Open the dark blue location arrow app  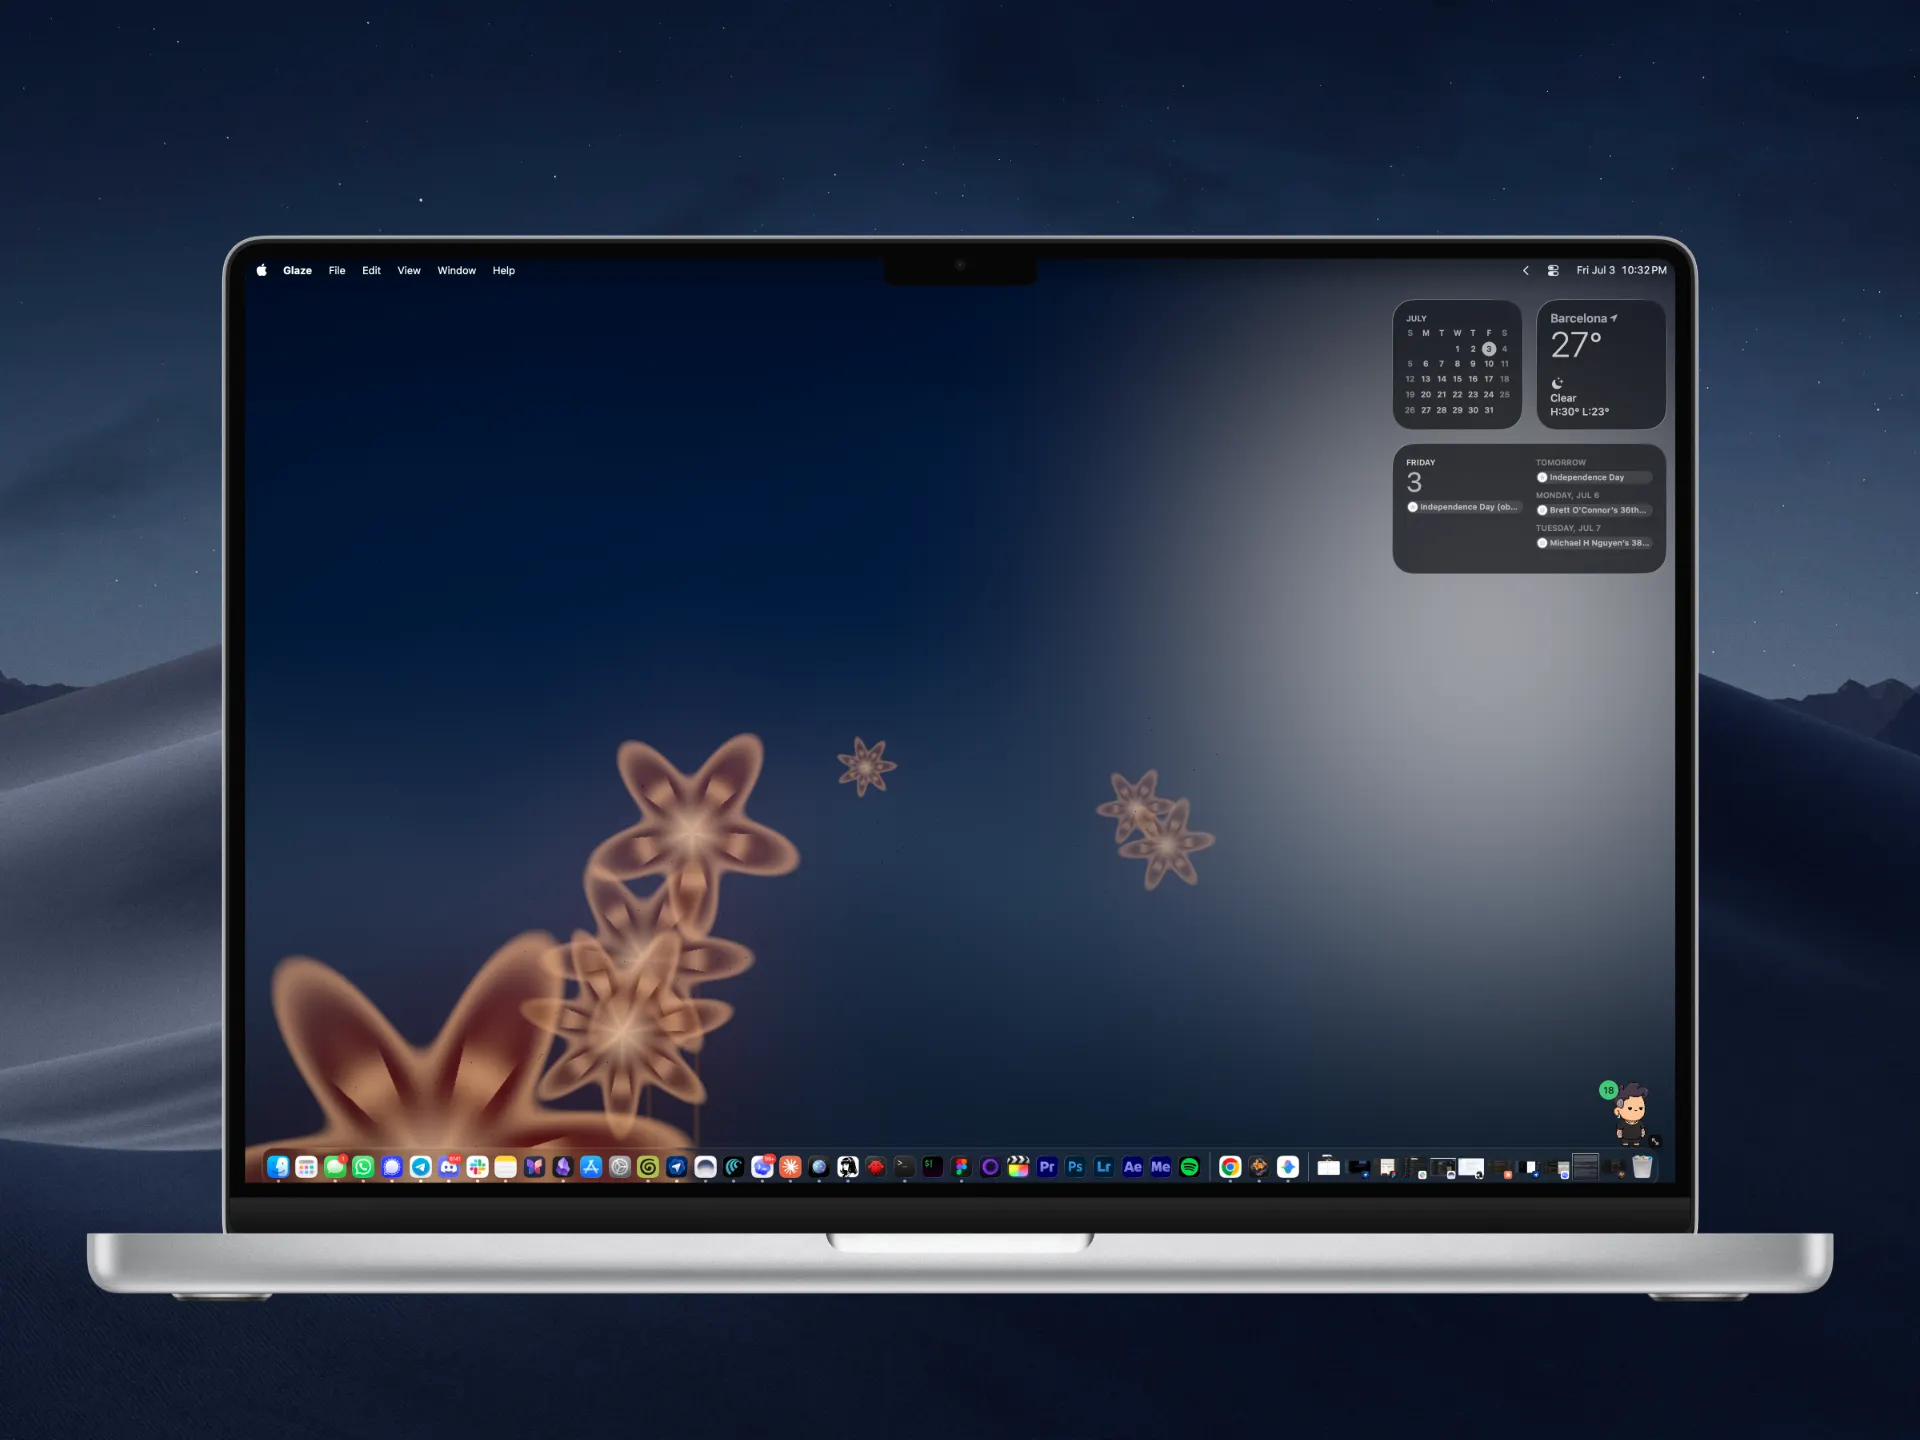pyautogui.click(x=677, y=1167)
